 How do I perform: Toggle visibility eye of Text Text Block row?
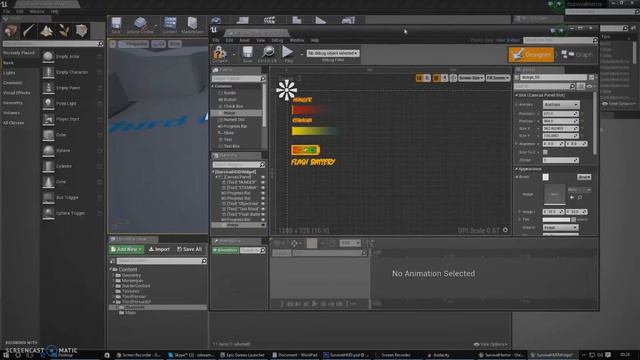[263, 209]
